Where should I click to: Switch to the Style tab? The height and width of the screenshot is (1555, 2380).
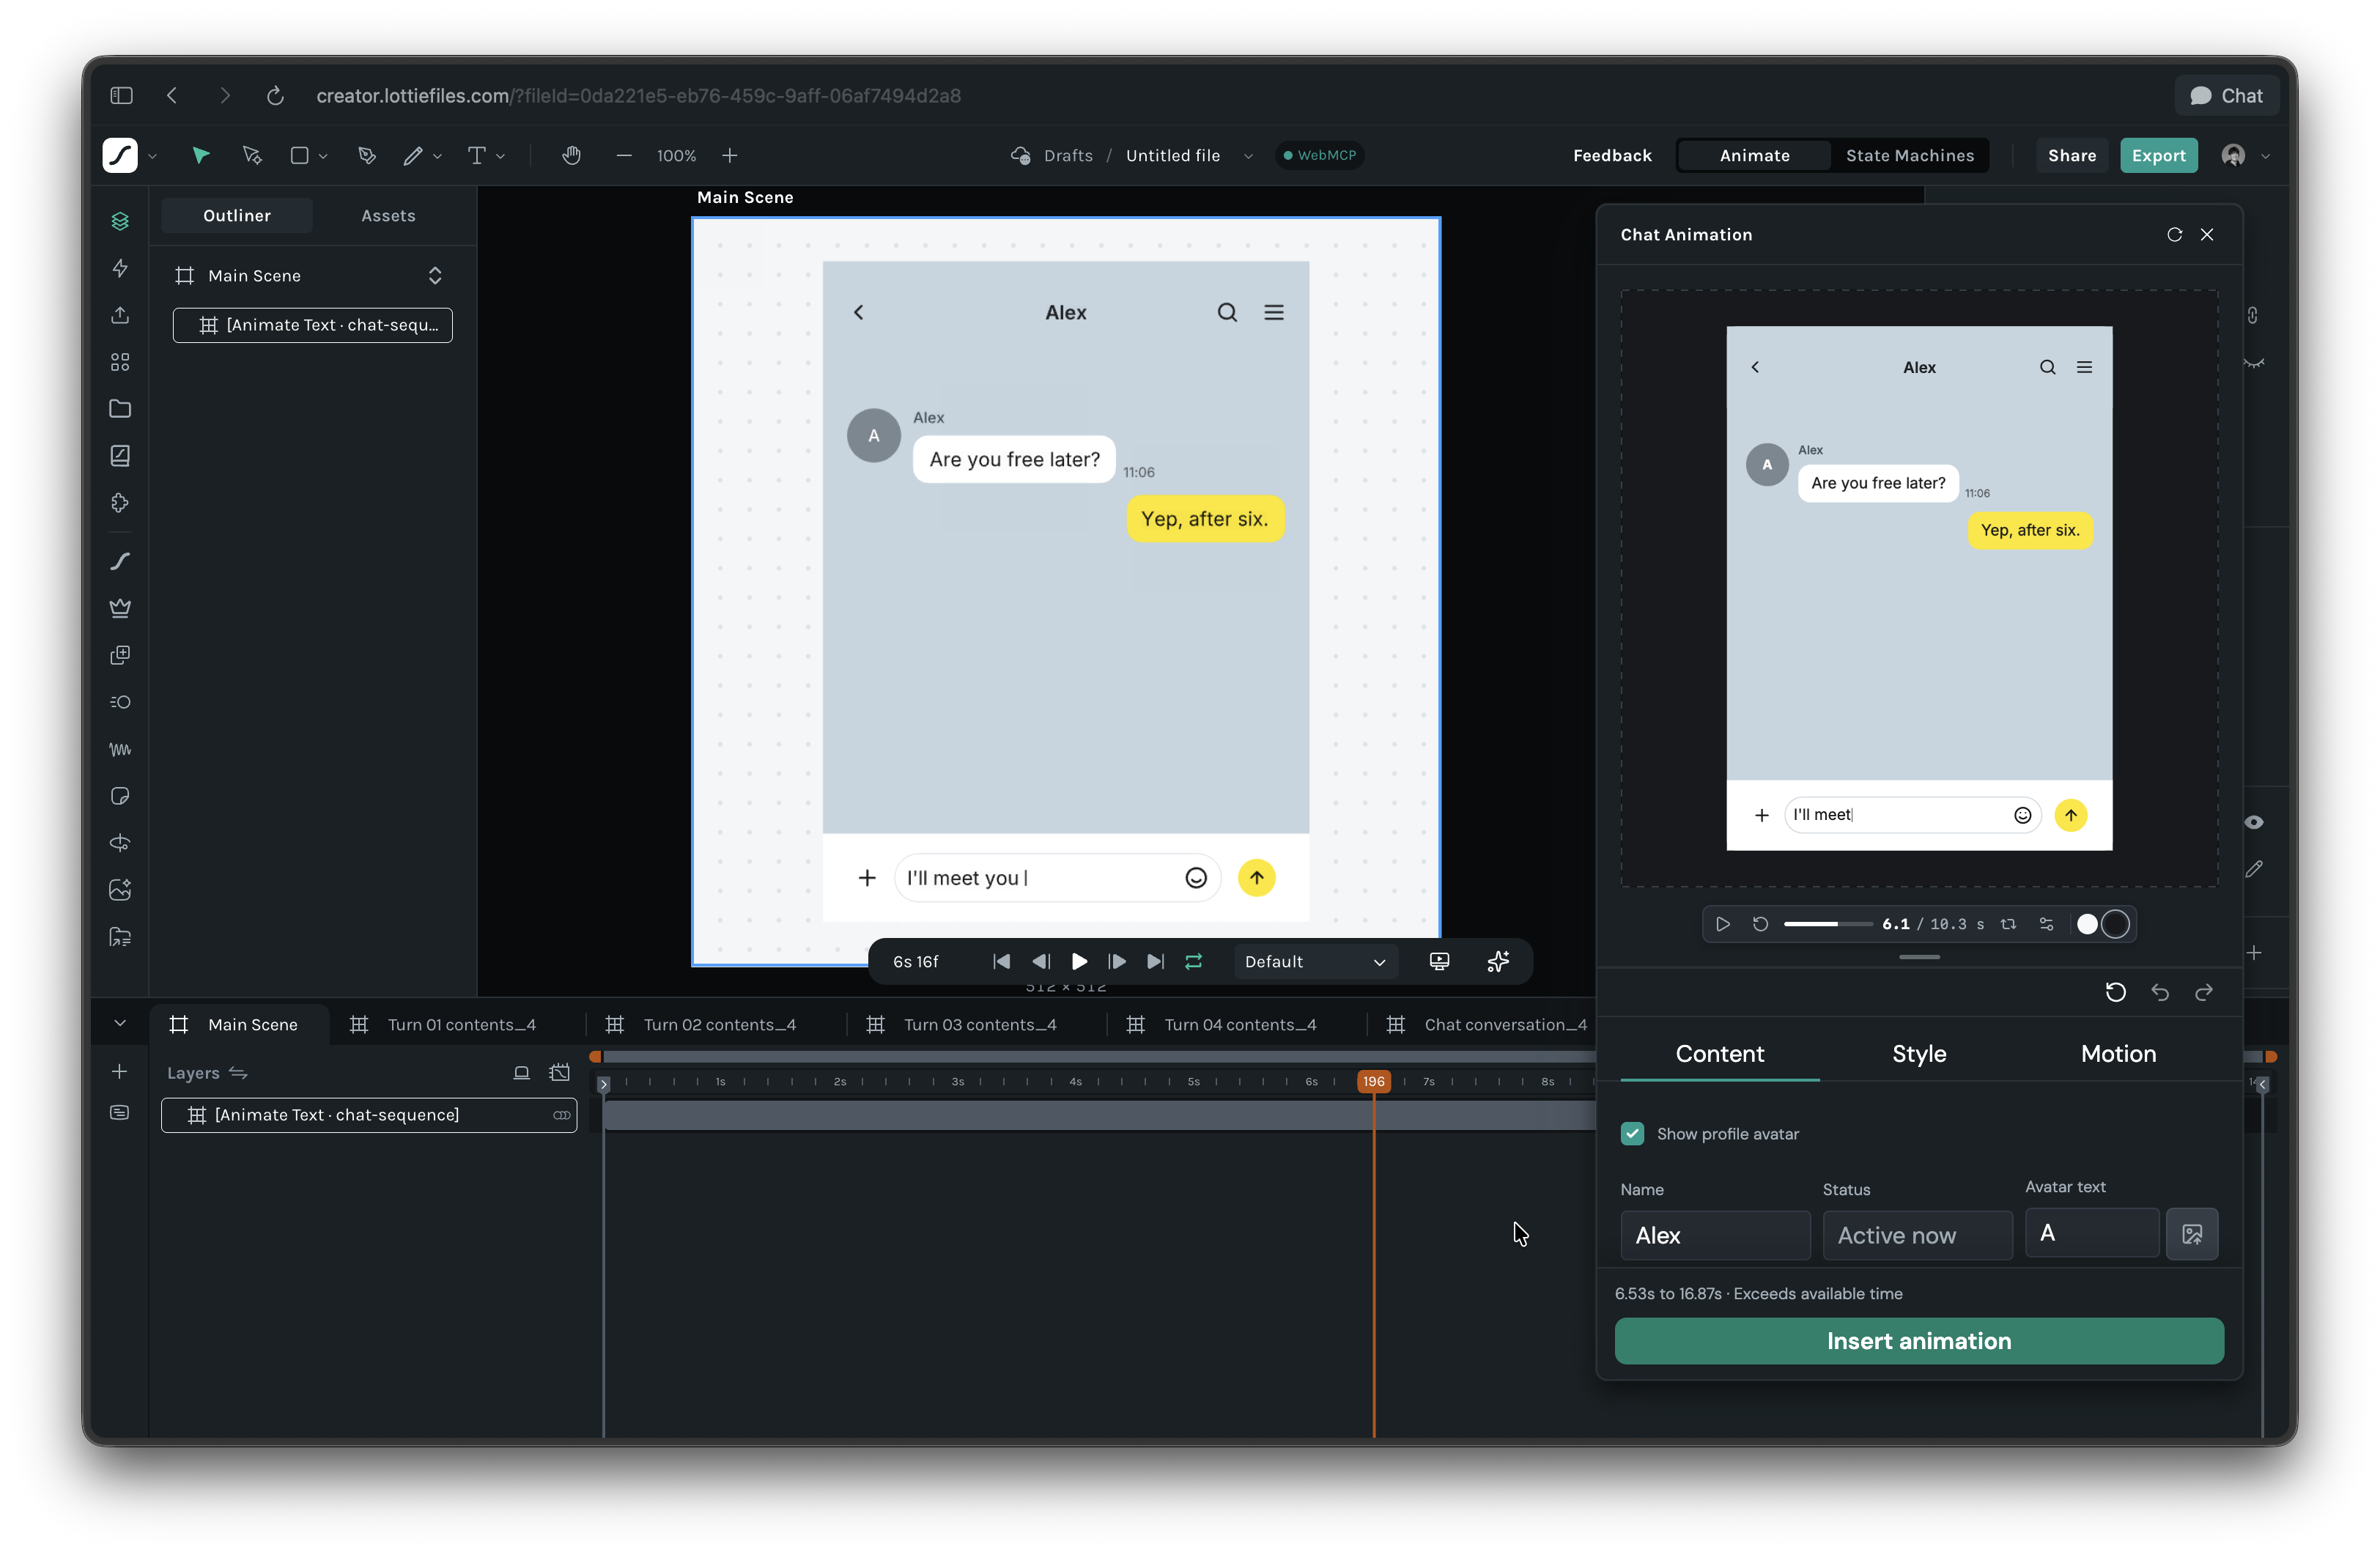(1919, 1053)
